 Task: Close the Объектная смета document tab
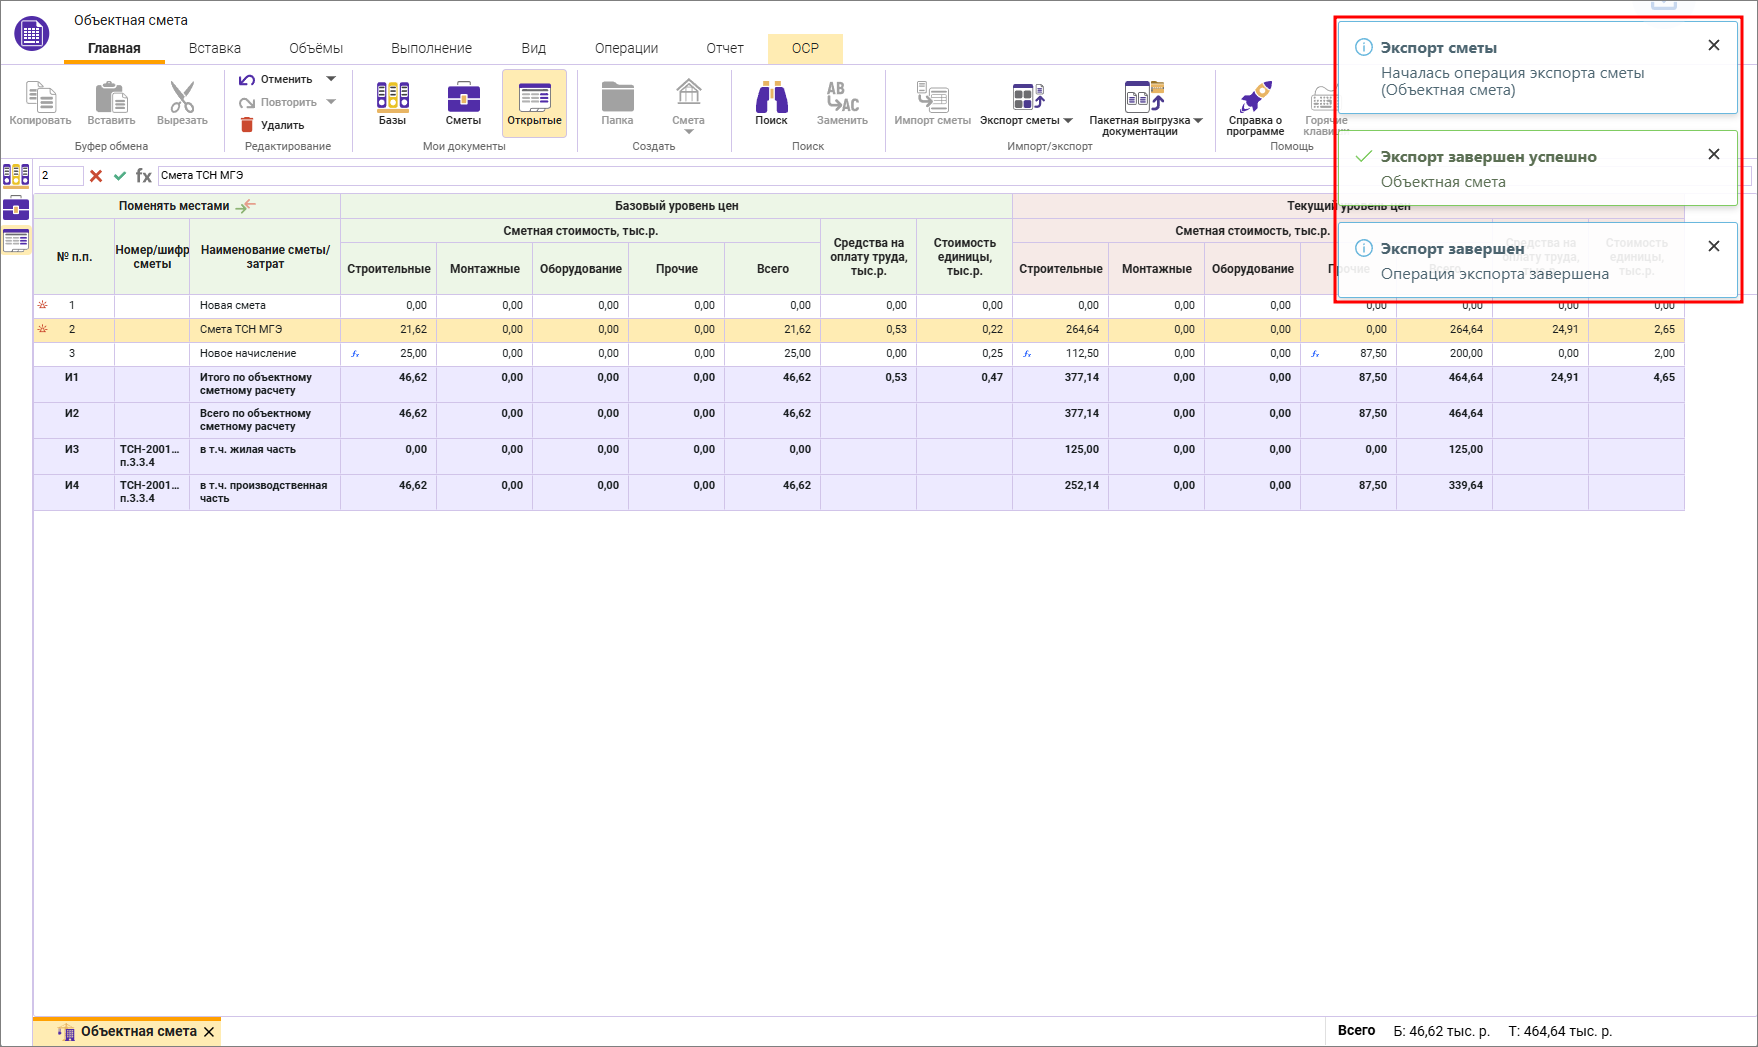pyautogui.click(x=209, y=1032)
